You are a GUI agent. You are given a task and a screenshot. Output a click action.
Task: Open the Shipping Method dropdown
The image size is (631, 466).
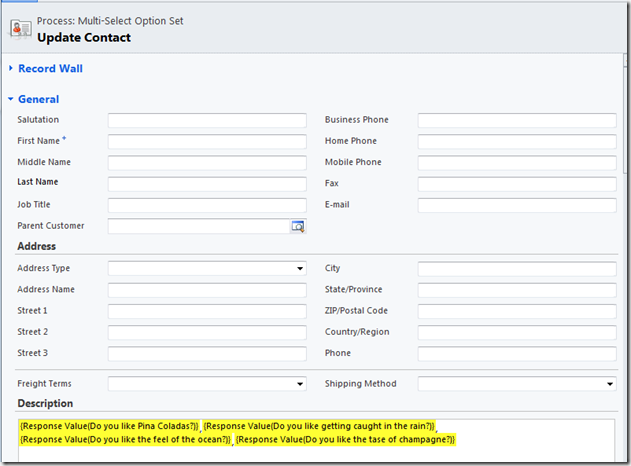click(x=517, y=384)
